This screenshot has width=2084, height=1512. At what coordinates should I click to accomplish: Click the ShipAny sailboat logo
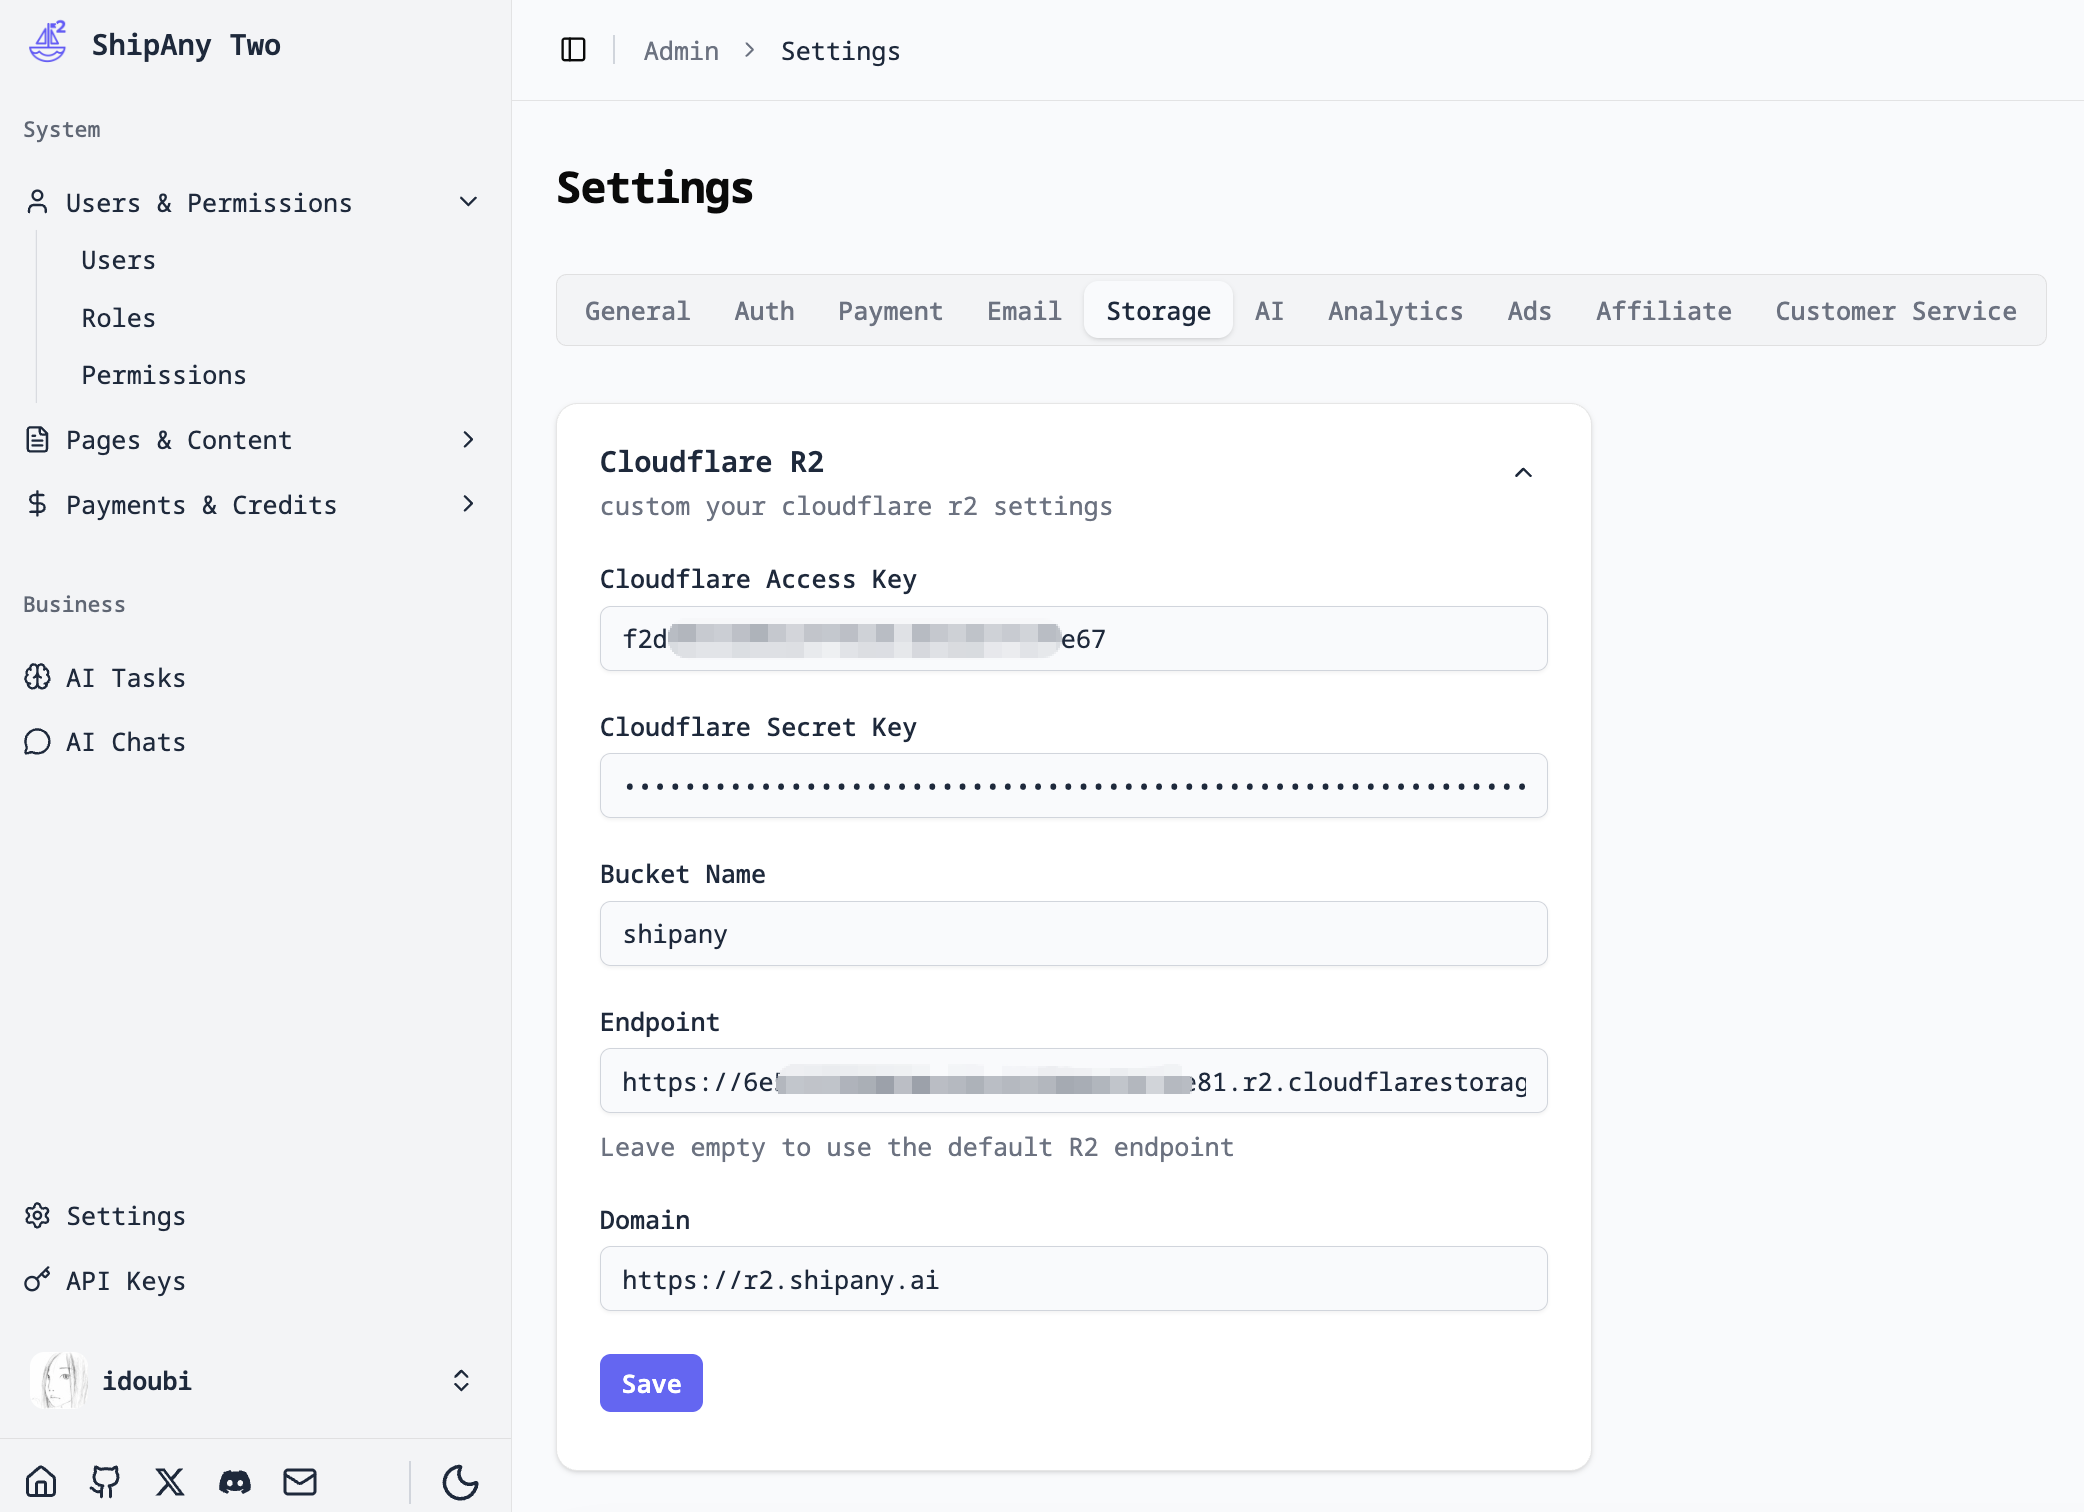pos(47,43)
